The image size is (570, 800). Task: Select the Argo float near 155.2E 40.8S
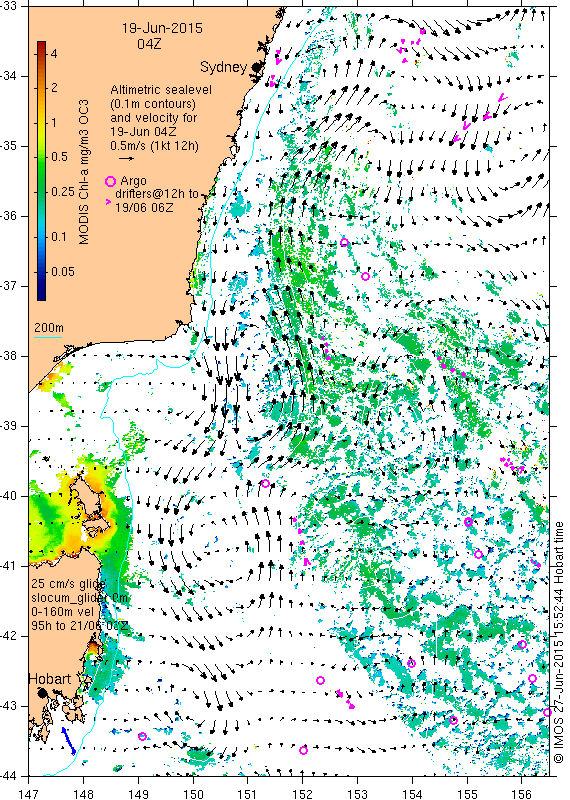[478, 554]
